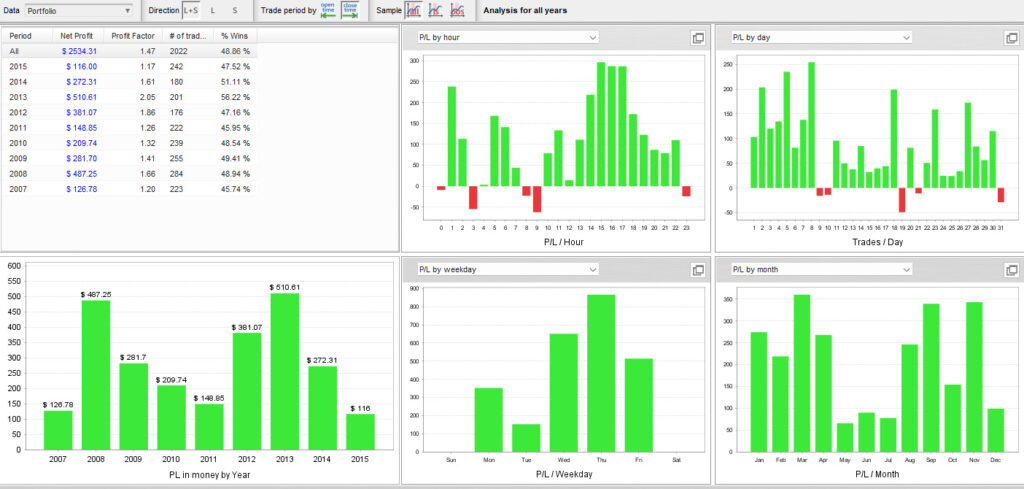Pop out the P/L by day chart
The height and width of the screenshot is (489, 1024).
[1013, 38]
